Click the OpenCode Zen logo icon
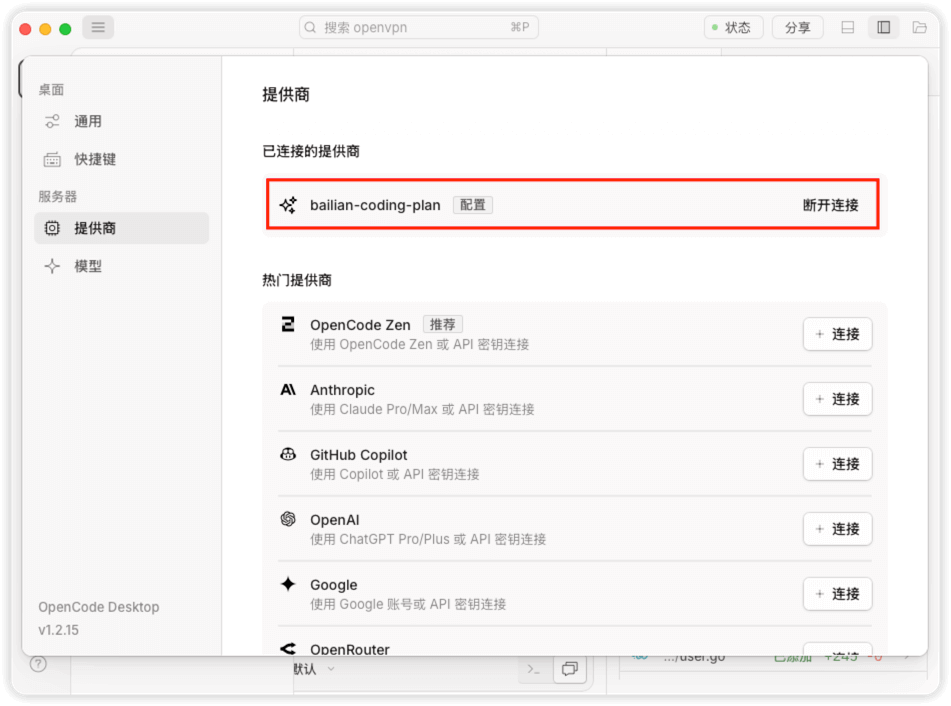The width and height of the screenshot is (951, 706). click(288, 324)
